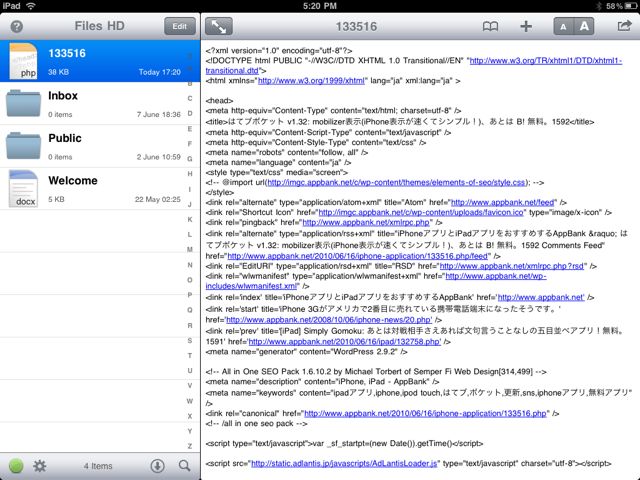Open the search magnifier icon
The image size is (640, 480).
(x=184, y=466)
